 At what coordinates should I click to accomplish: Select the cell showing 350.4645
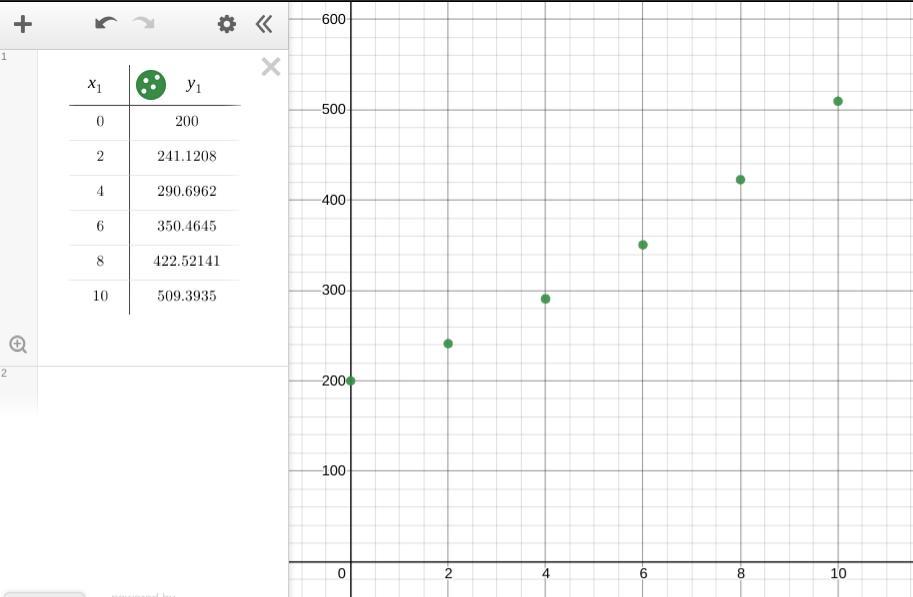click(186, 226)
